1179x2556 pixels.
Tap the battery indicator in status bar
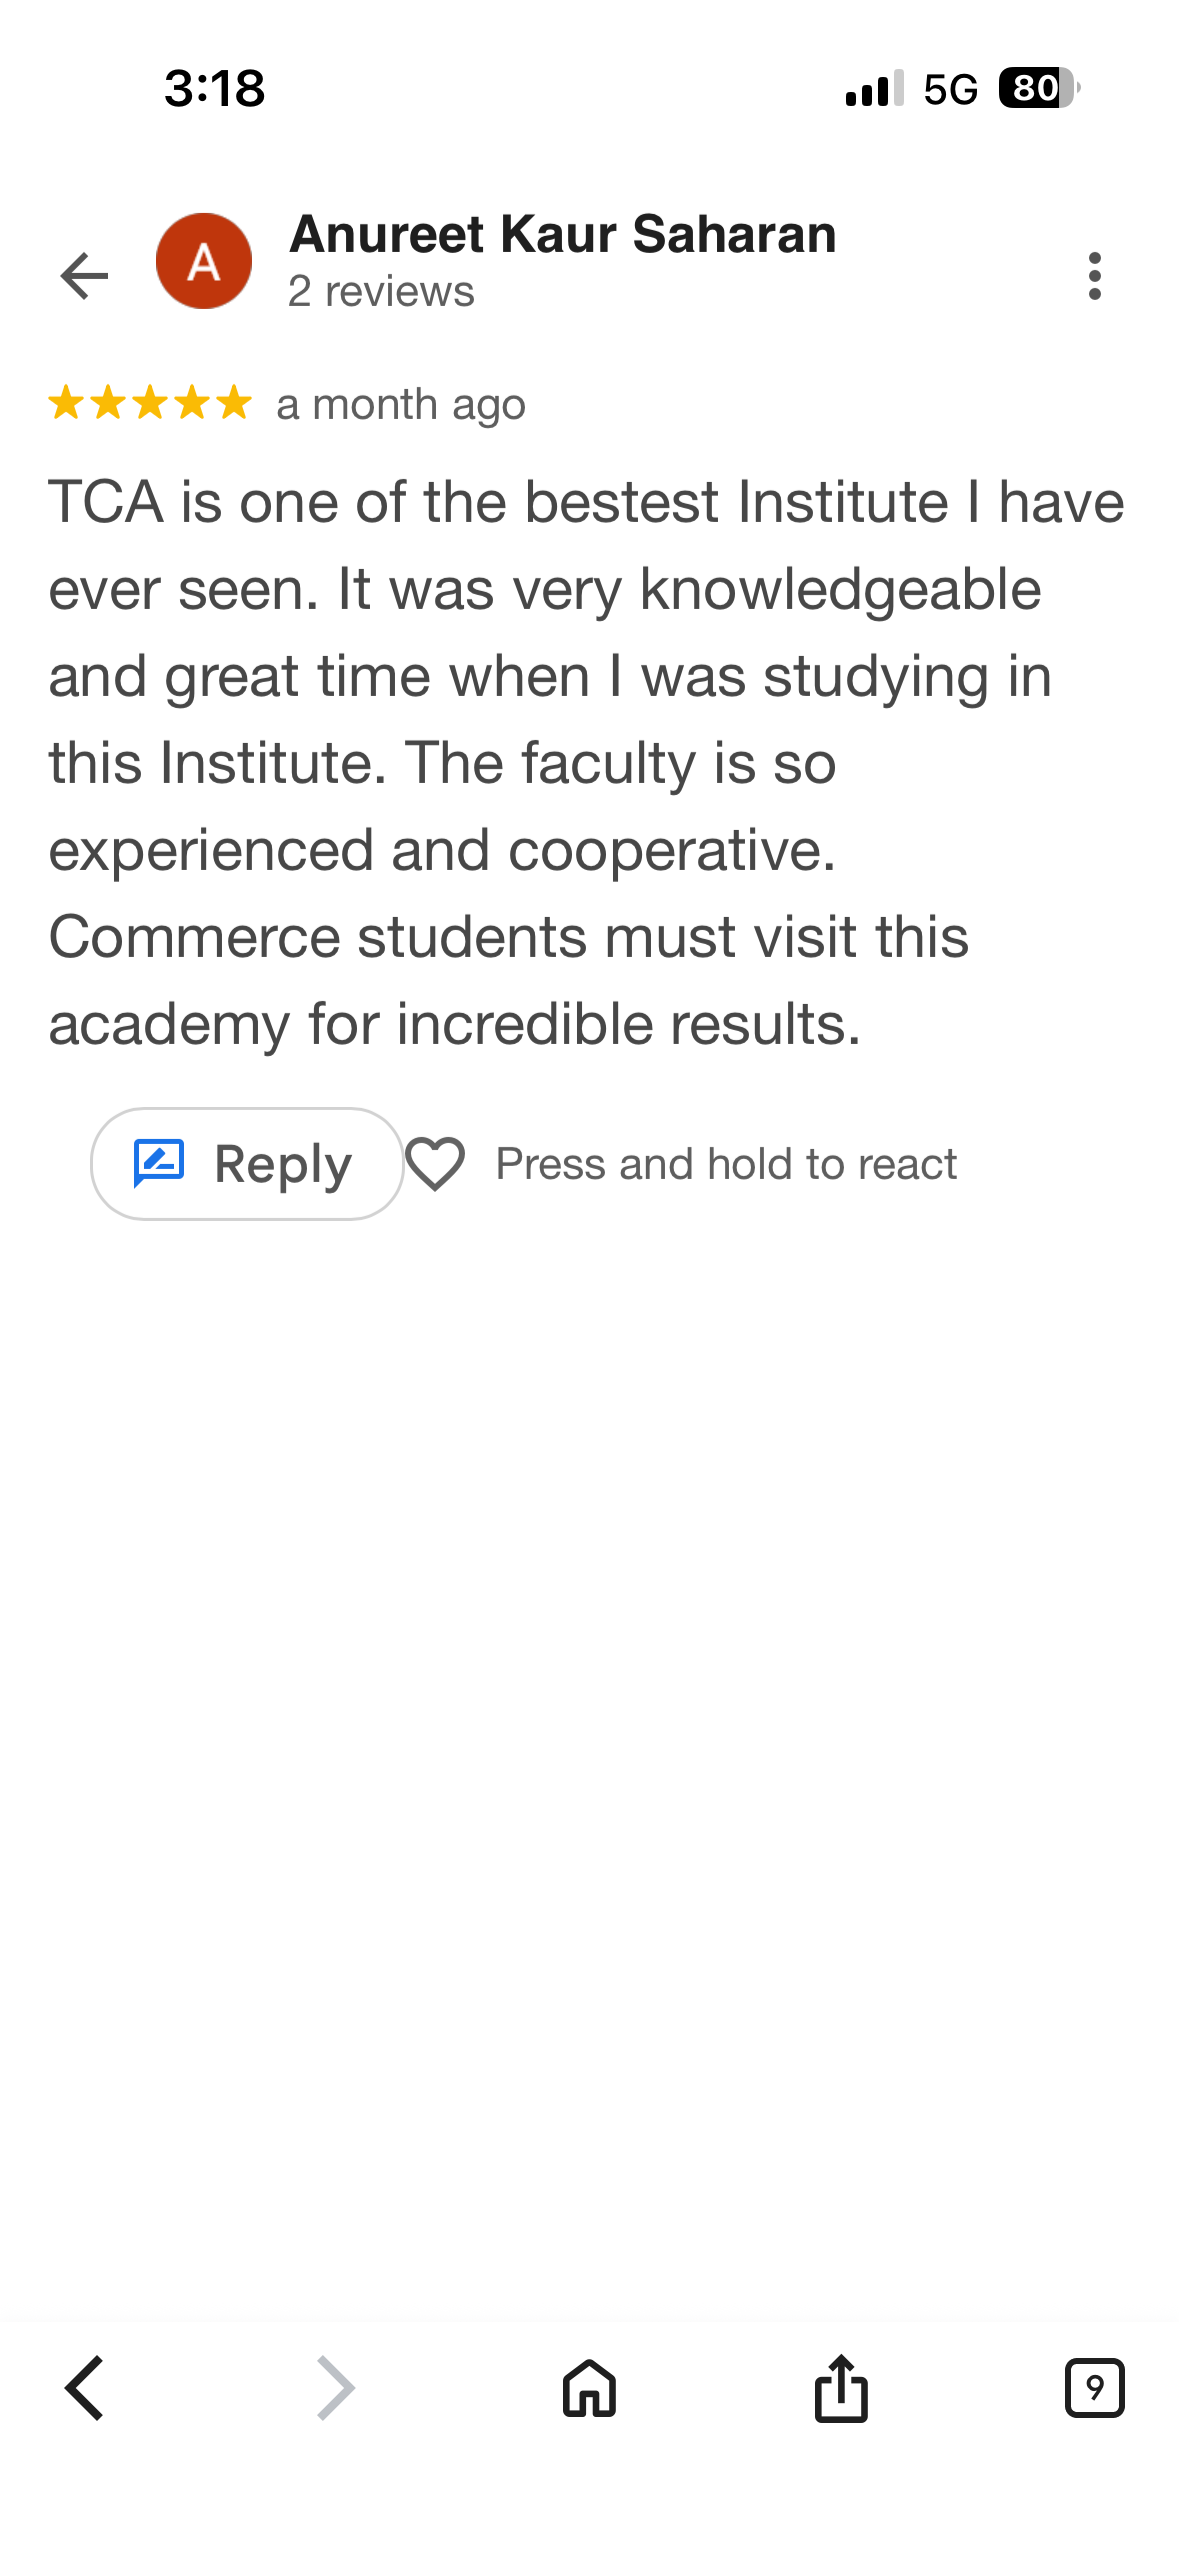pyautogui.click(x=1038, y=88)
